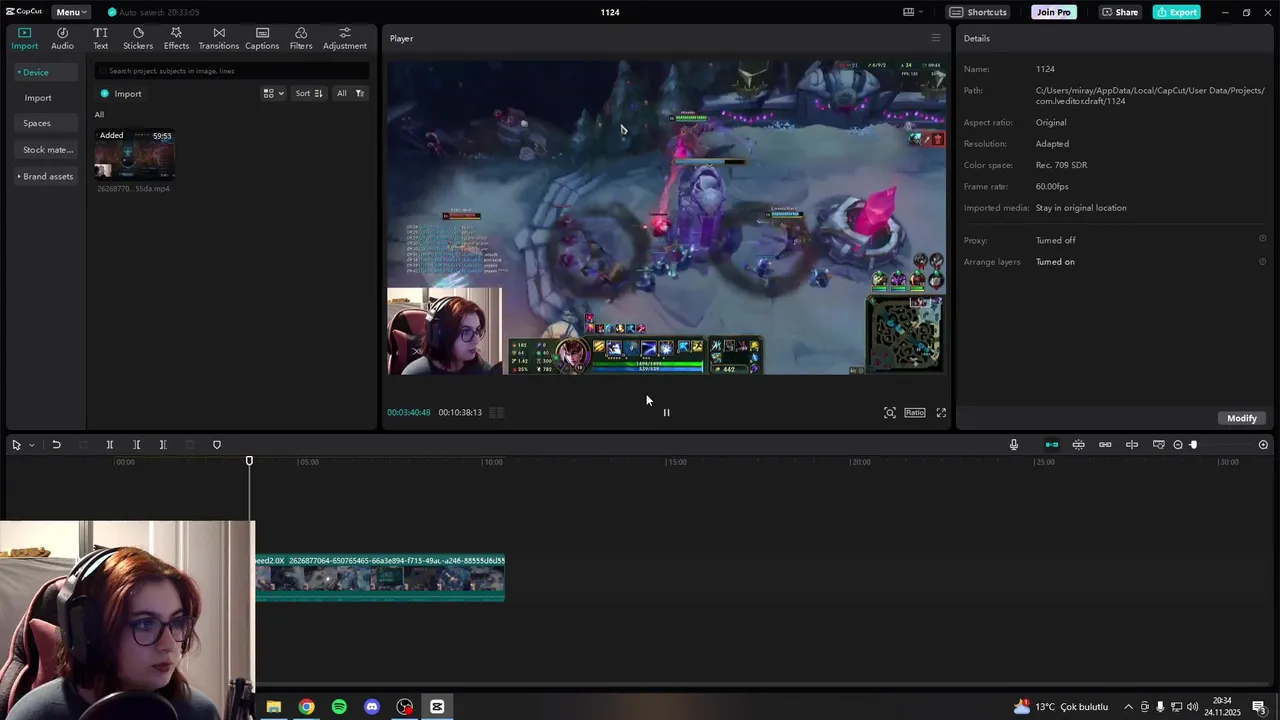
Task: Click the Delete left trim tool
Action: (137, 445)
